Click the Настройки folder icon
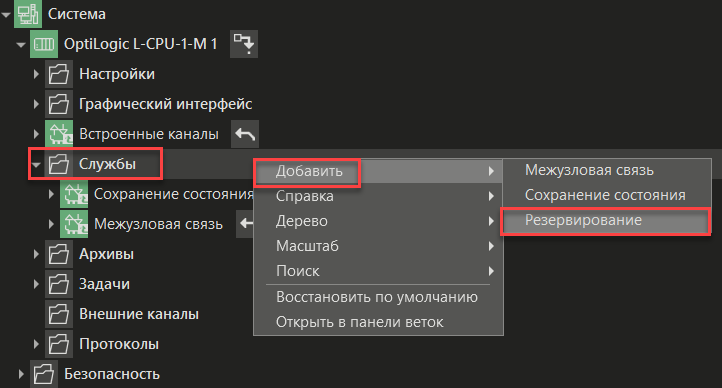The image size is (722, 388). tap(58, 74)
